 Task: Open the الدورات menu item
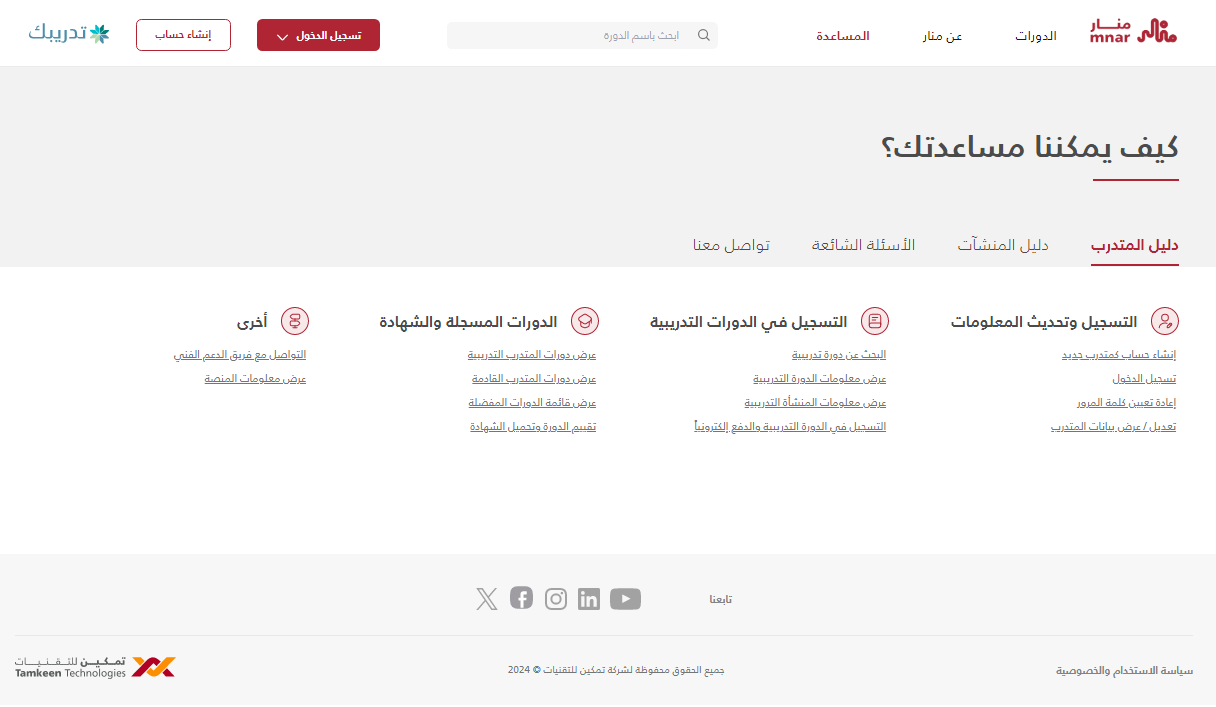pos(1036,36)
